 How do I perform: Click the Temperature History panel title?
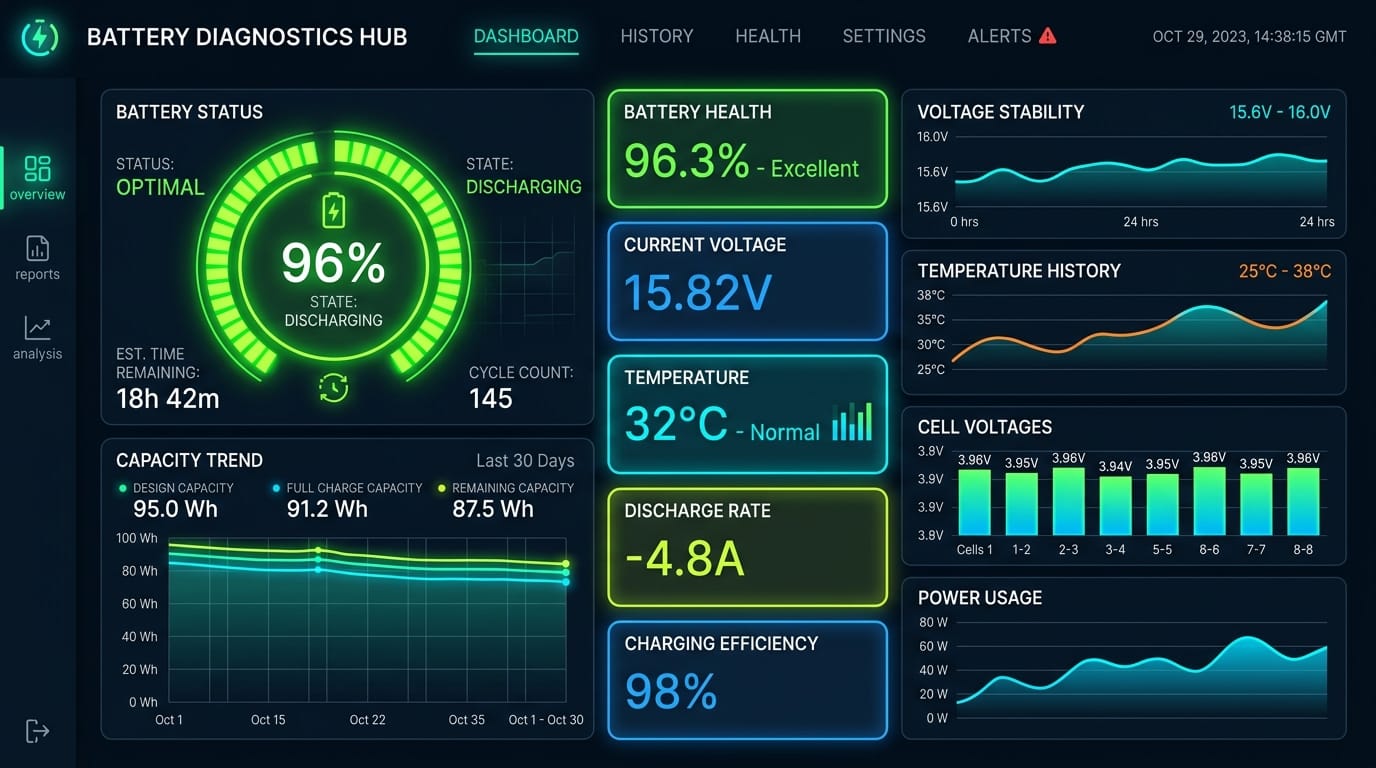[1019, 271]
